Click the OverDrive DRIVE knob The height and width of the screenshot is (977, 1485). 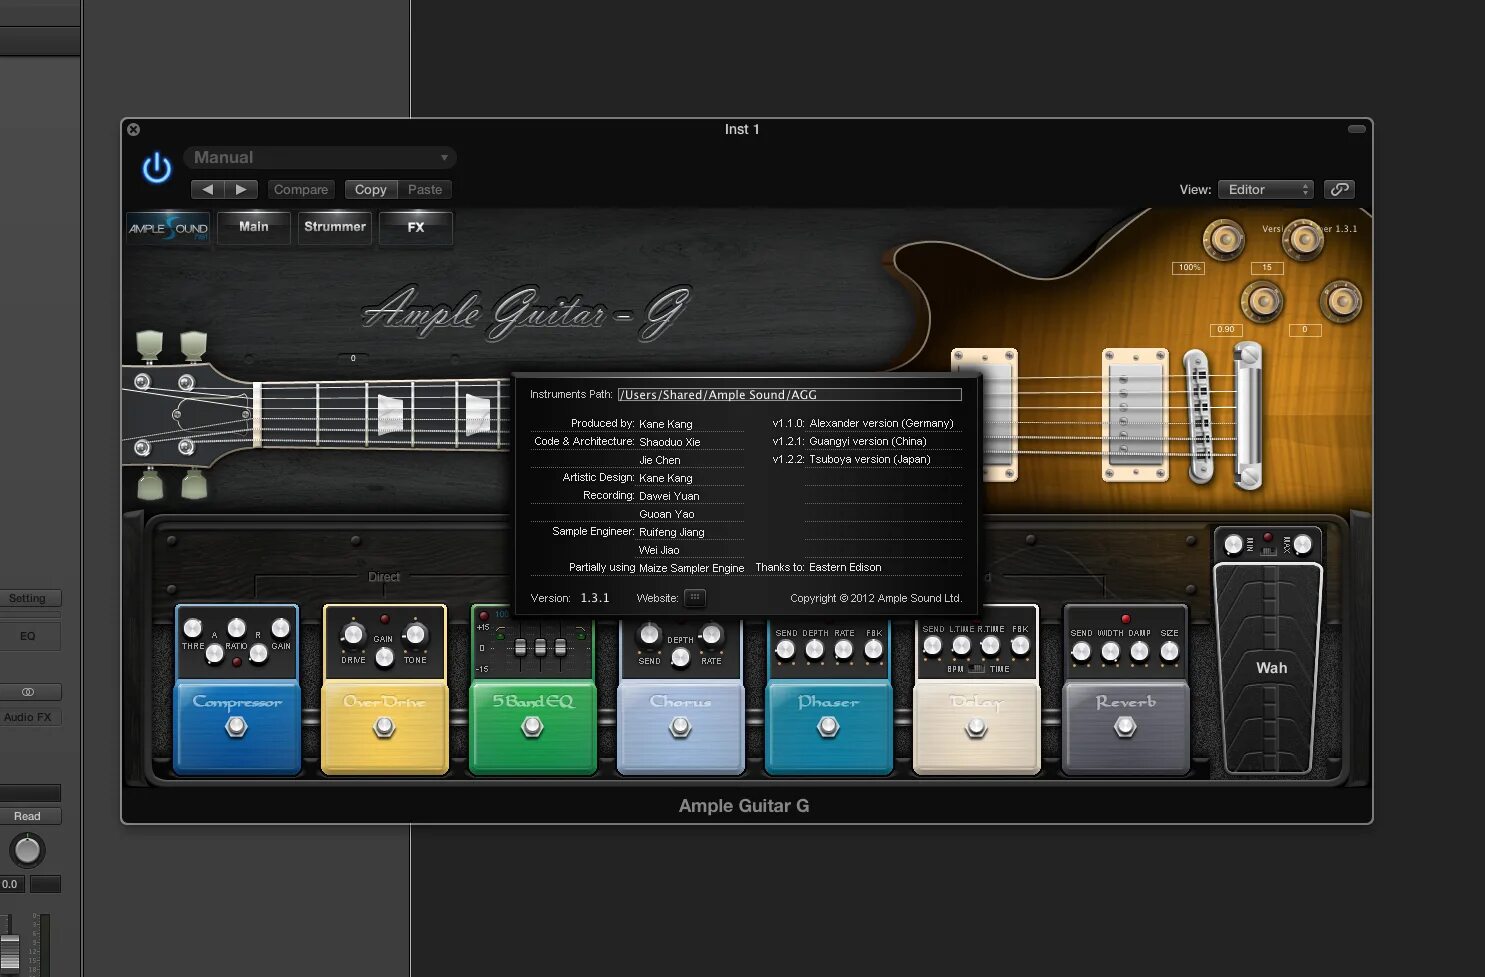353,634
